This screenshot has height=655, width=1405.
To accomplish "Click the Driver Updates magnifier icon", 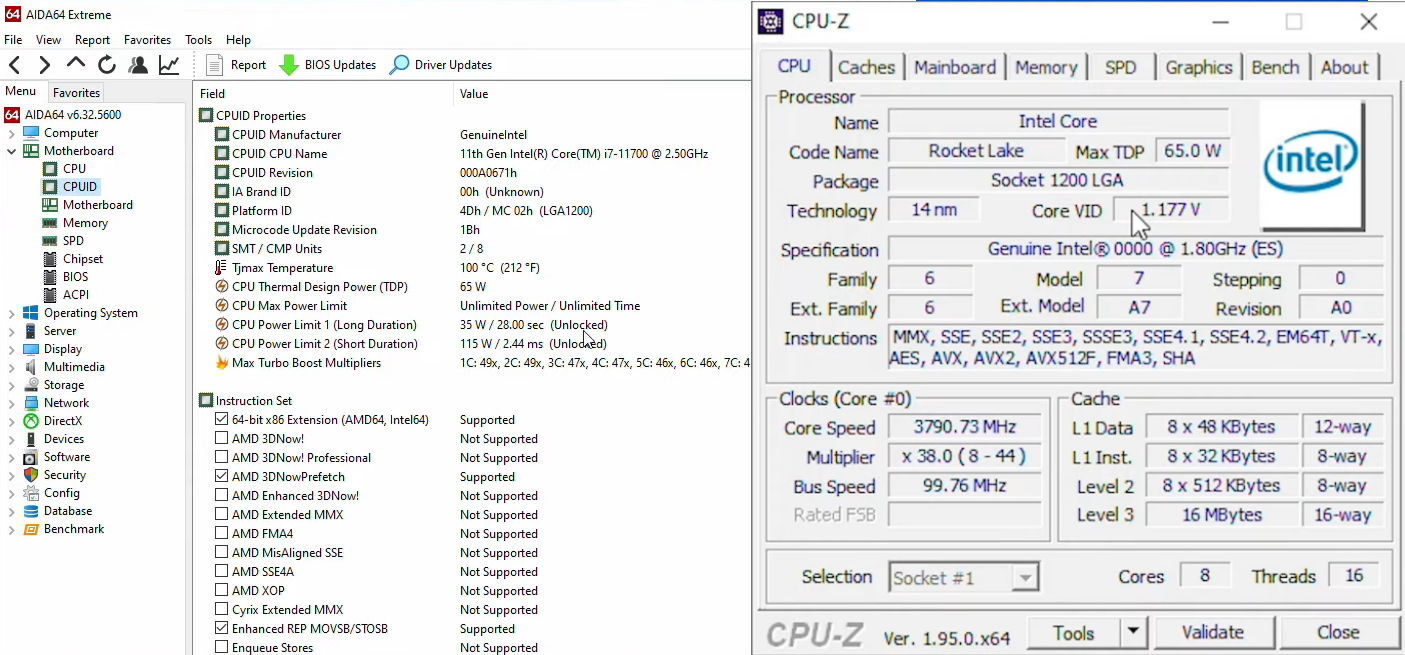I will (399, 64).
